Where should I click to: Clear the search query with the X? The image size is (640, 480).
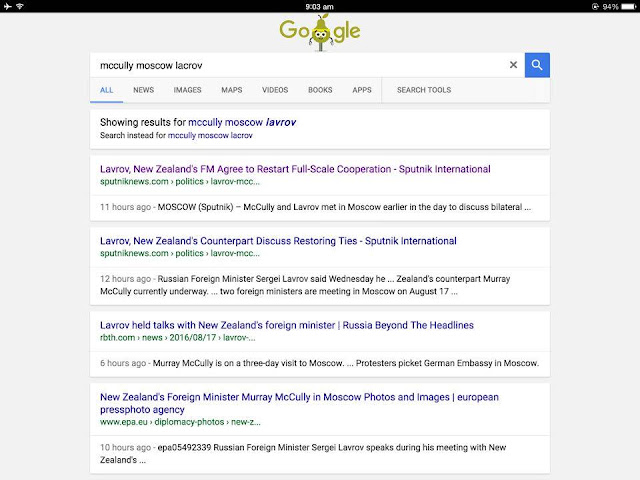pyautogui.click(x=513, y=65)
